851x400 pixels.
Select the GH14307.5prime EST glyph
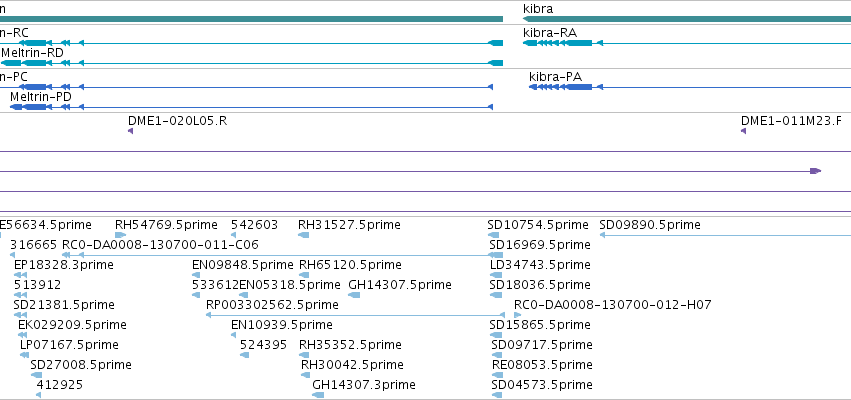pyautogui.click(x=354, y=295)
